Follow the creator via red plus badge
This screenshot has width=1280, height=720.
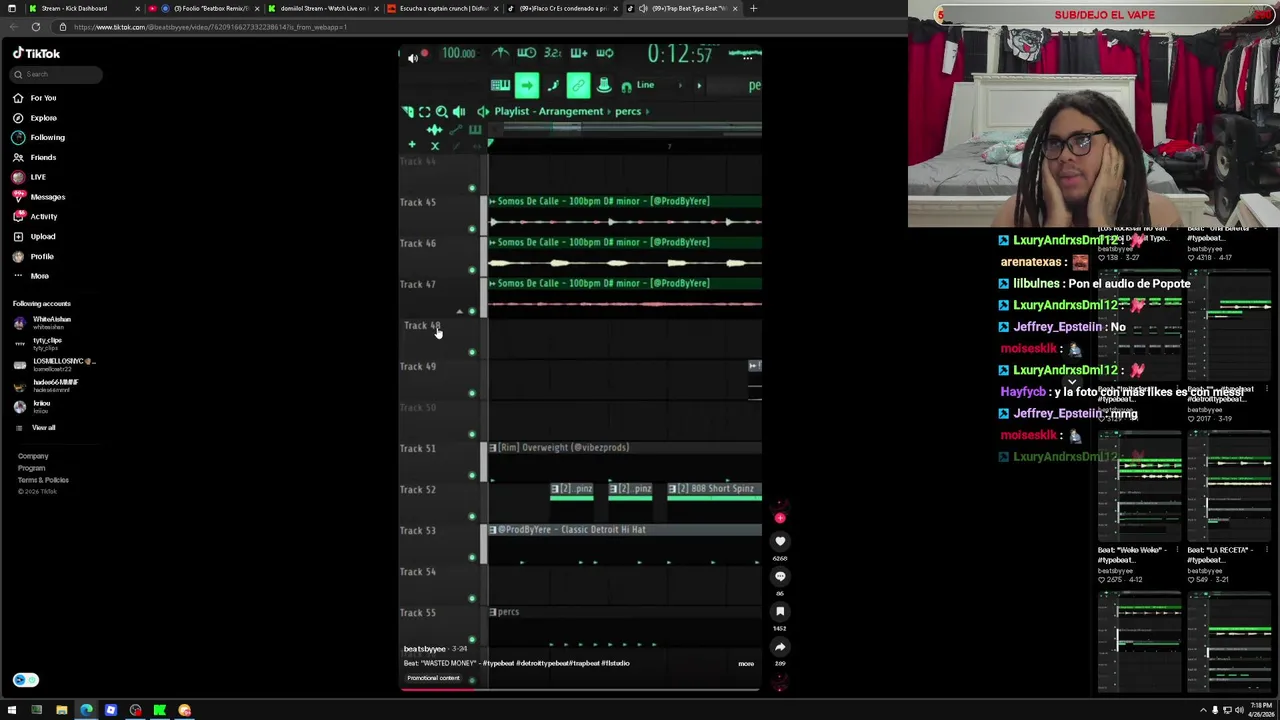(x=780, y=518)
